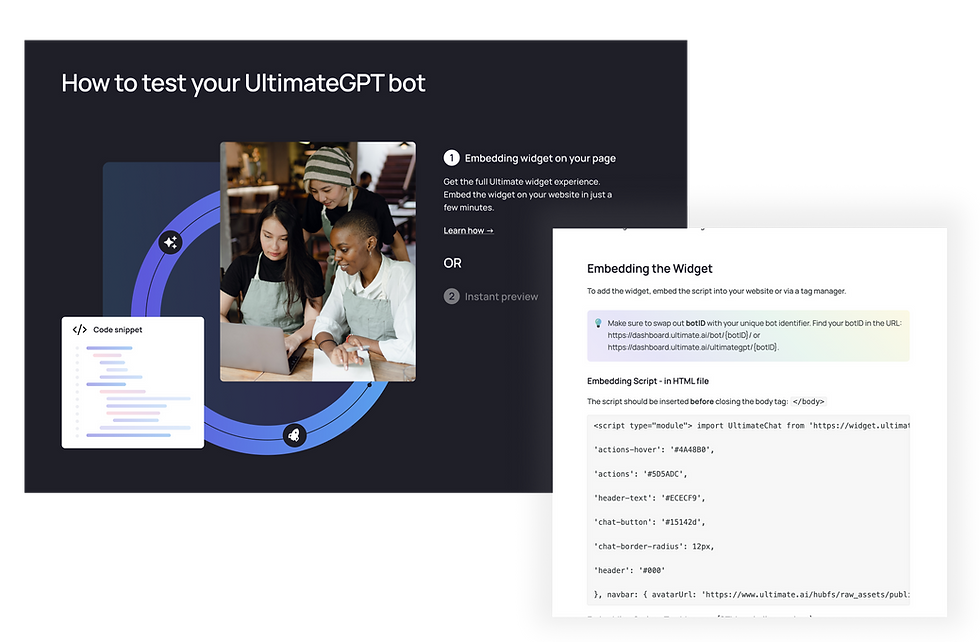Click 'To add the widget, embed the script' sentence
980x642 pixels.
coord(716,291)
